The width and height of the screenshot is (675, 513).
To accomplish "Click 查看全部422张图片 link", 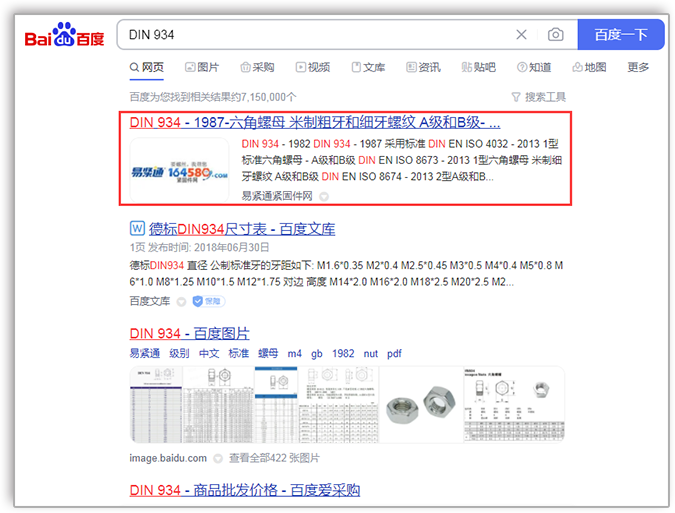I will [x=274, y=458].
